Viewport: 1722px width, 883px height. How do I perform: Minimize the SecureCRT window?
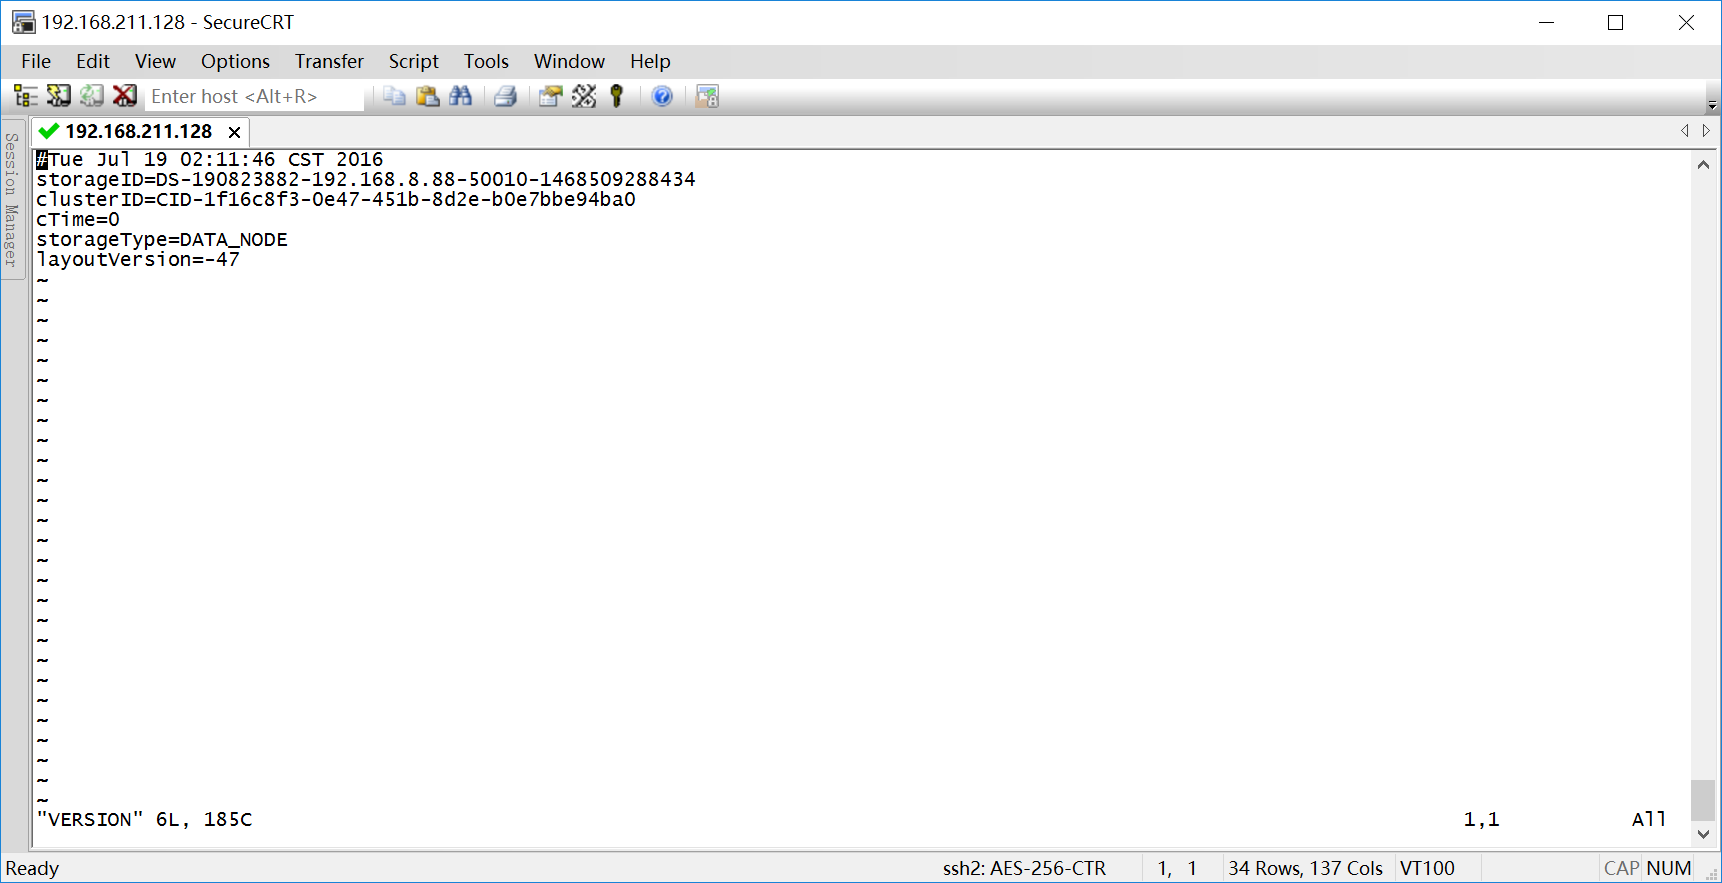pos(1546,22)
